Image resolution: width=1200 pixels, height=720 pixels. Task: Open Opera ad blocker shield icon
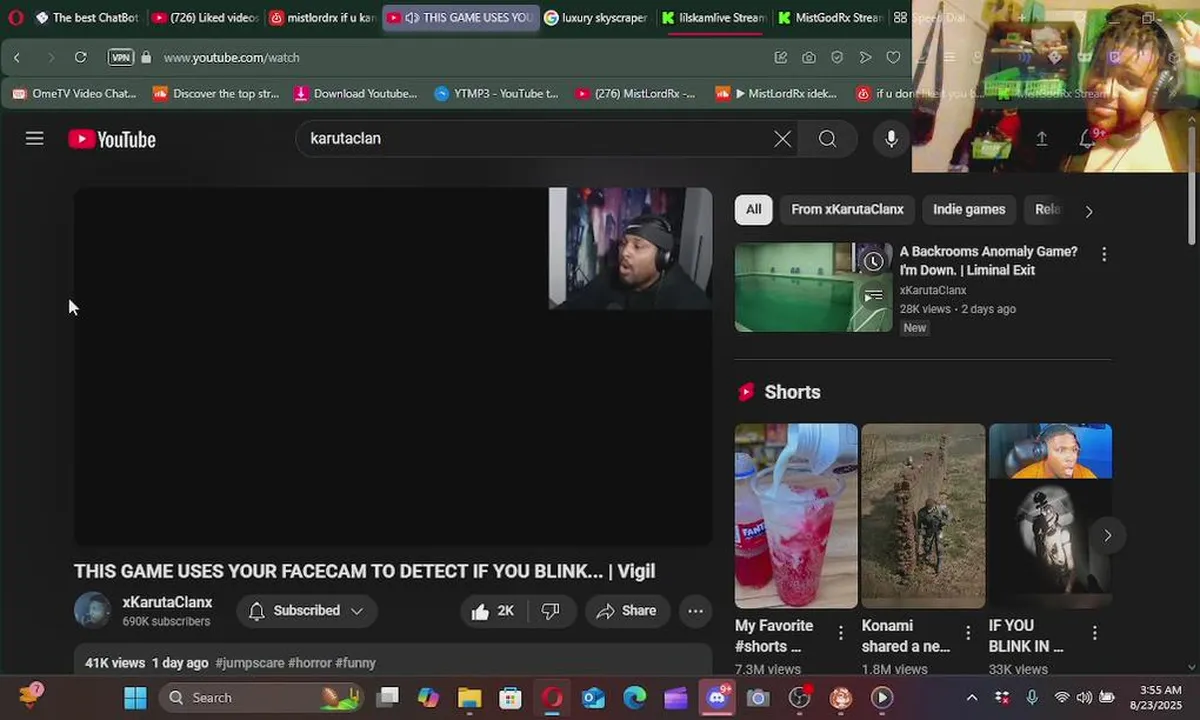837,58
